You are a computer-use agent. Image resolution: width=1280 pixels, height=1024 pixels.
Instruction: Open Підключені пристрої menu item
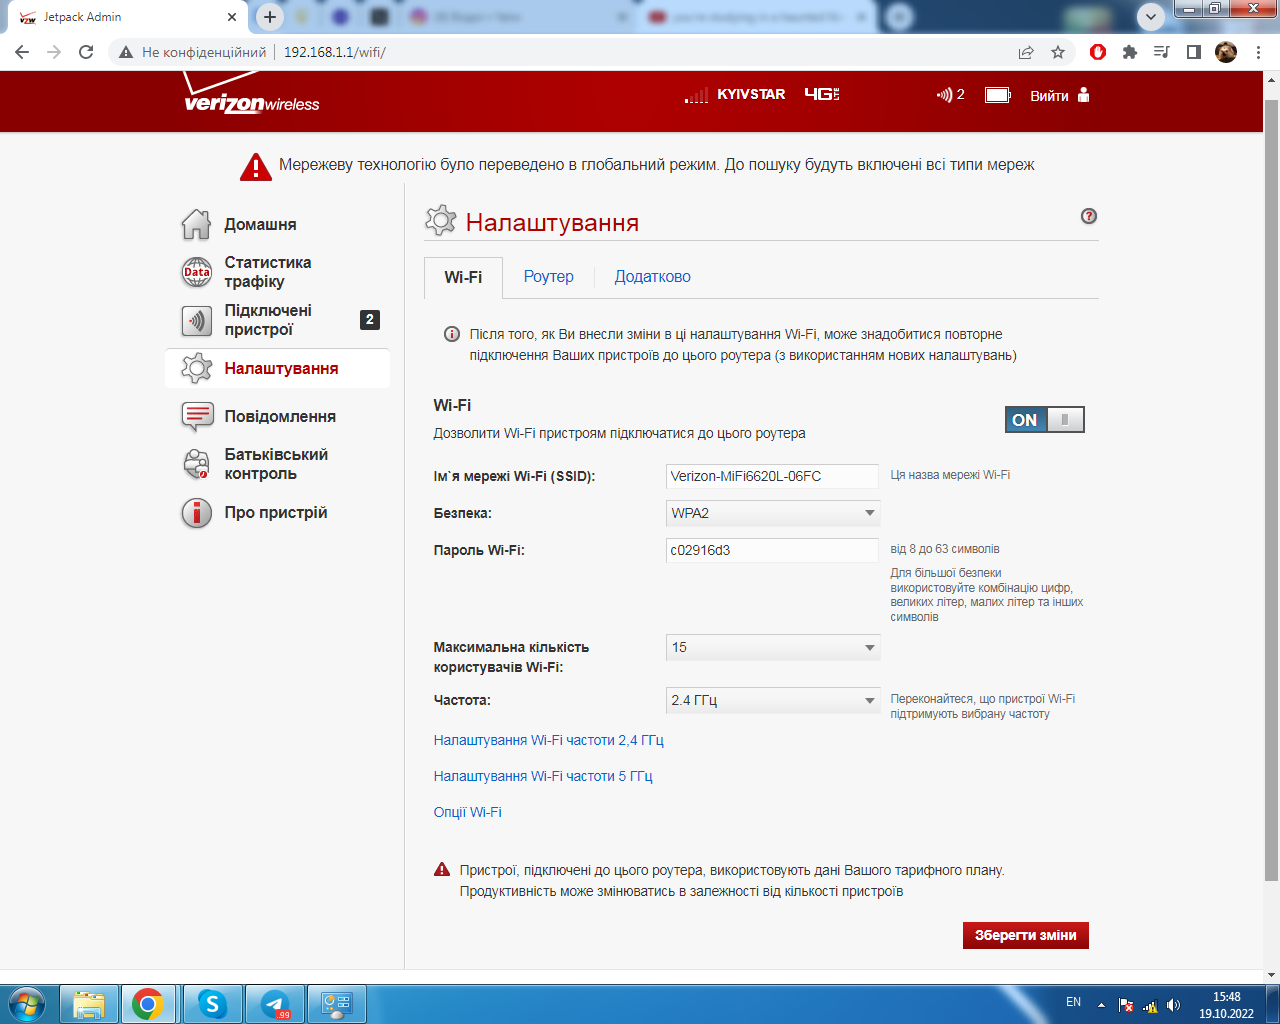tap(268, 320)
